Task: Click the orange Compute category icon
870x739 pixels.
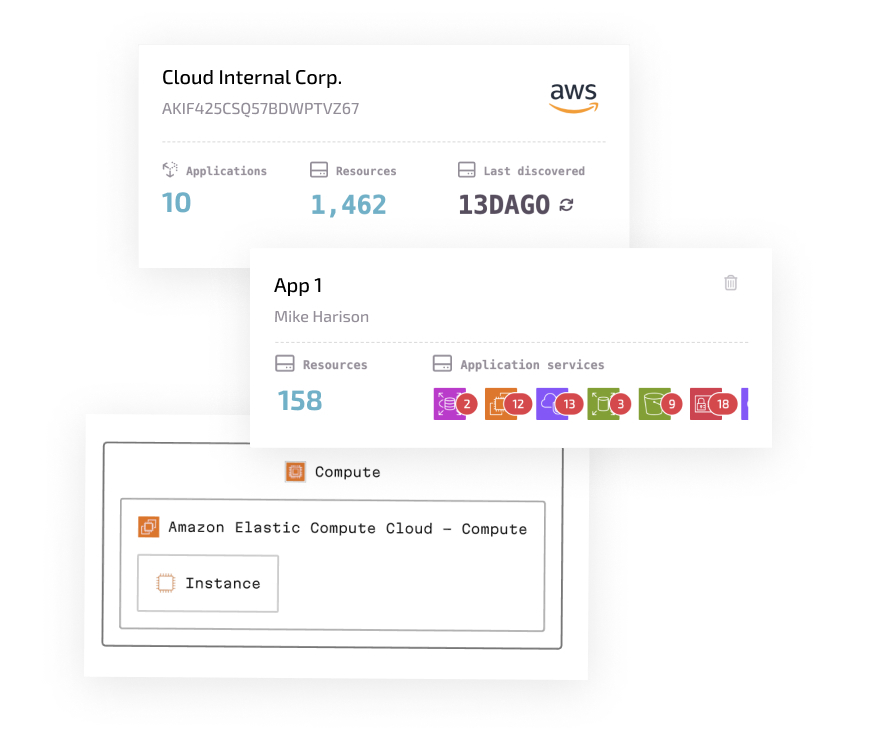Action: click(295, 472)
